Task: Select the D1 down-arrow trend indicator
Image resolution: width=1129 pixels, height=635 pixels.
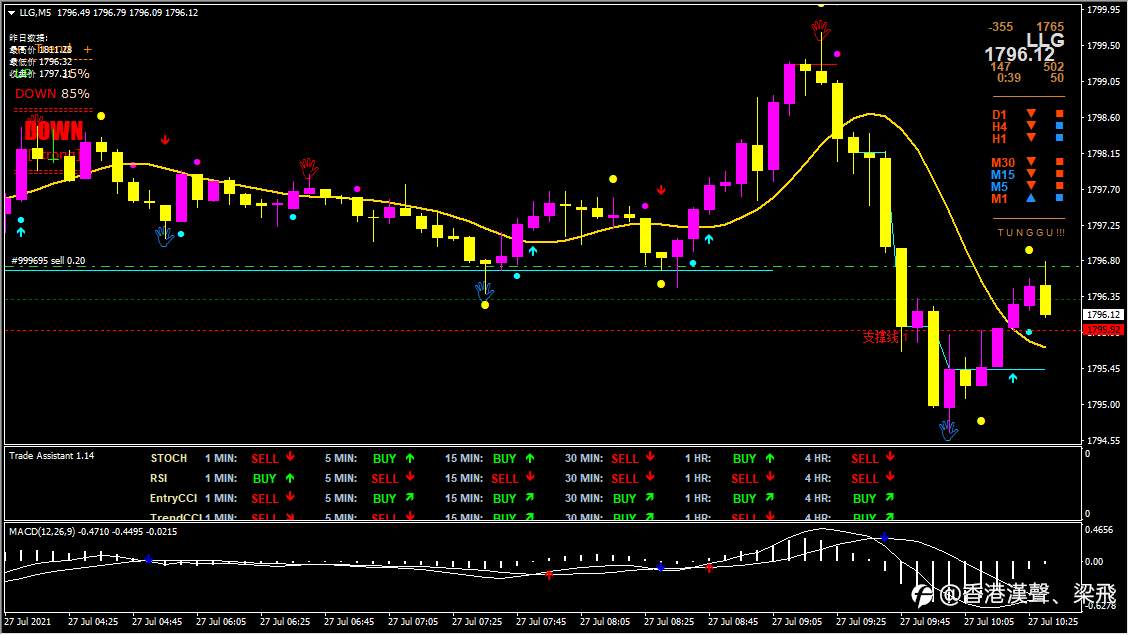Action: [1031, 114]
